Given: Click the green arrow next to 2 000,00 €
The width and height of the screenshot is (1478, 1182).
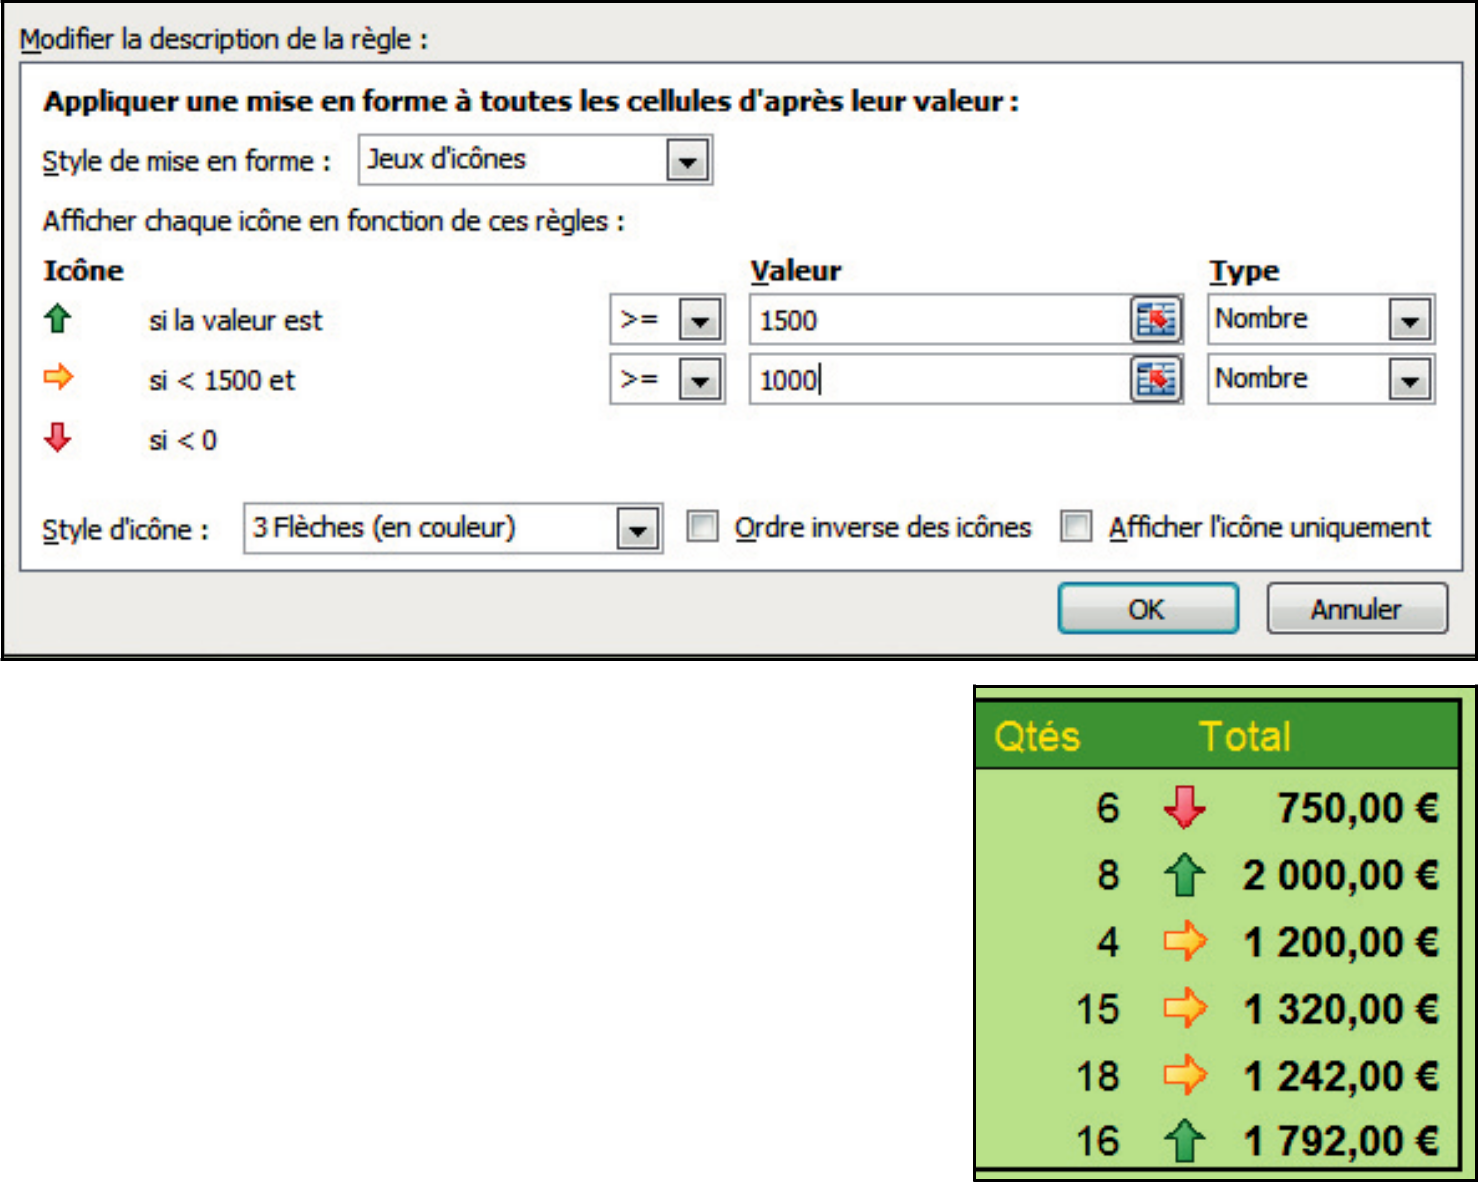Looking at the screenshot, I should 1184,875.
